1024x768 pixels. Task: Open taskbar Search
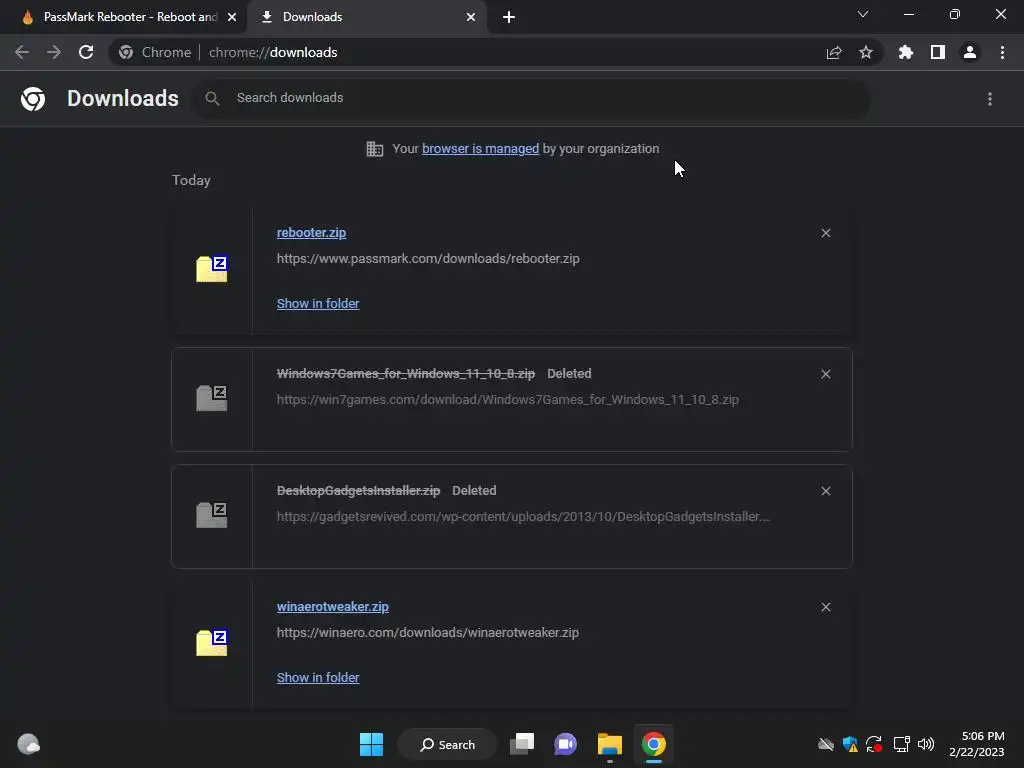(448, 744)
